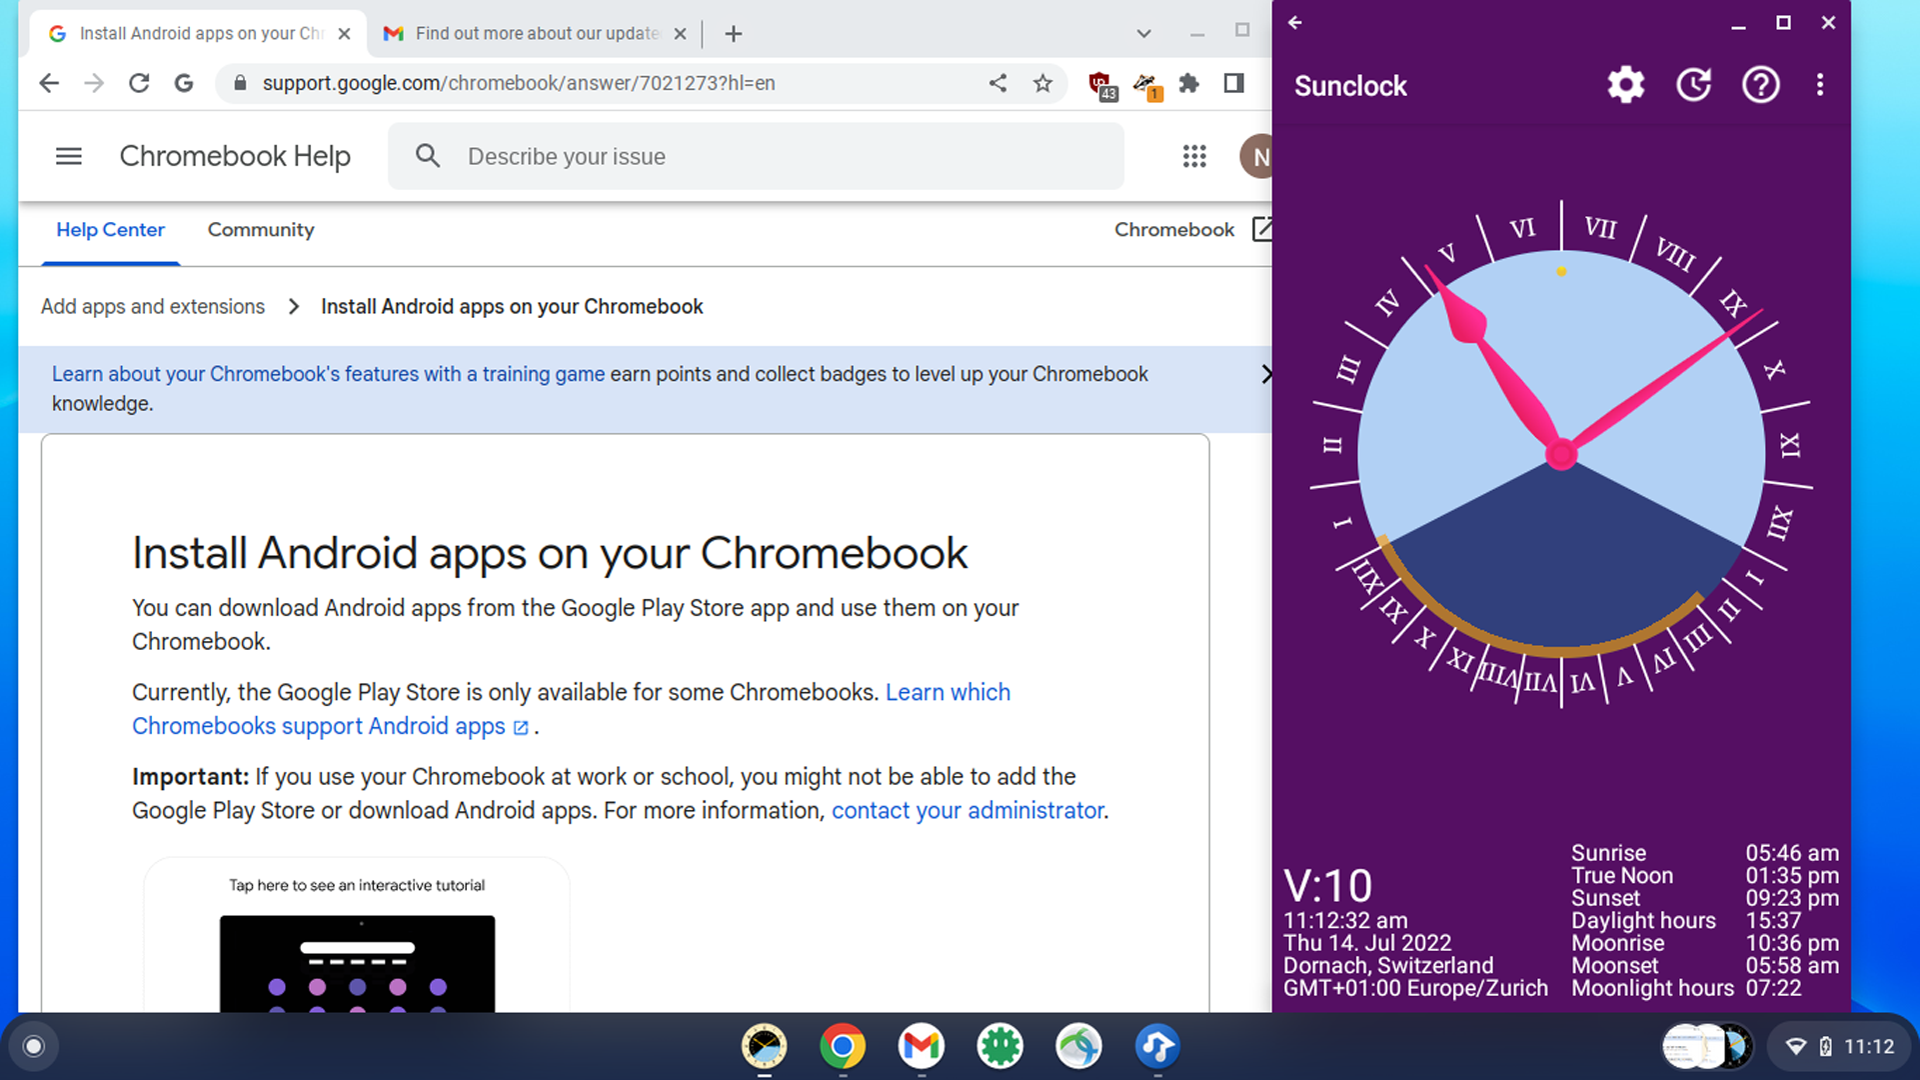Click the Dornach, Switzerland location text
Screen dimensions: 1920x1080
(1388, 965)
